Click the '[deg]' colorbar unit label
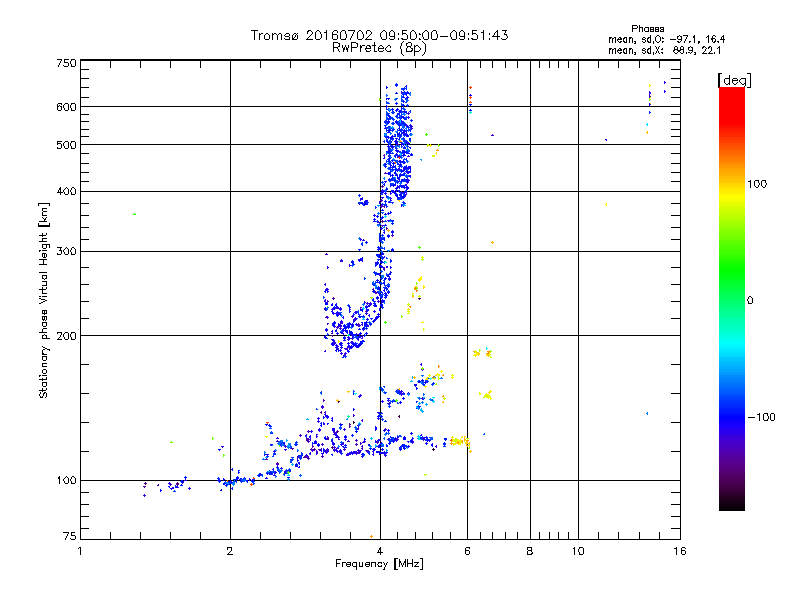This screenshot has width=800, height=600. click(x=734, y=80)
